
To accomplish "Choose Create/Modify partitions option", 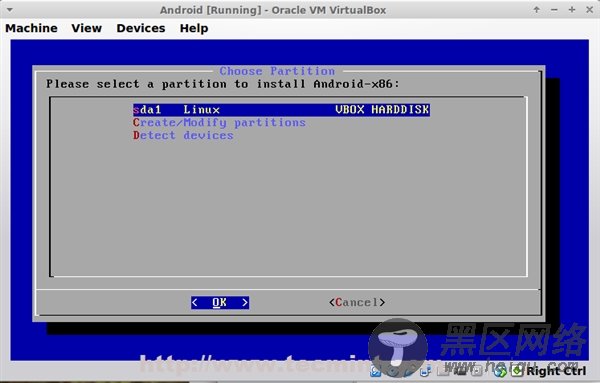I will pyautogui.click(x=219, y=123).
